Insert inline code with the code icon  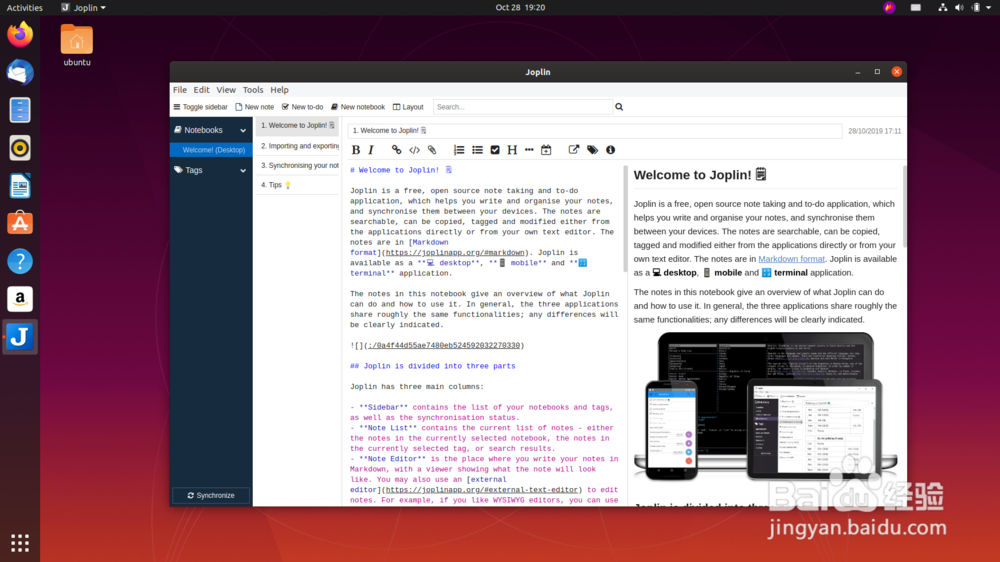point(415,150)
